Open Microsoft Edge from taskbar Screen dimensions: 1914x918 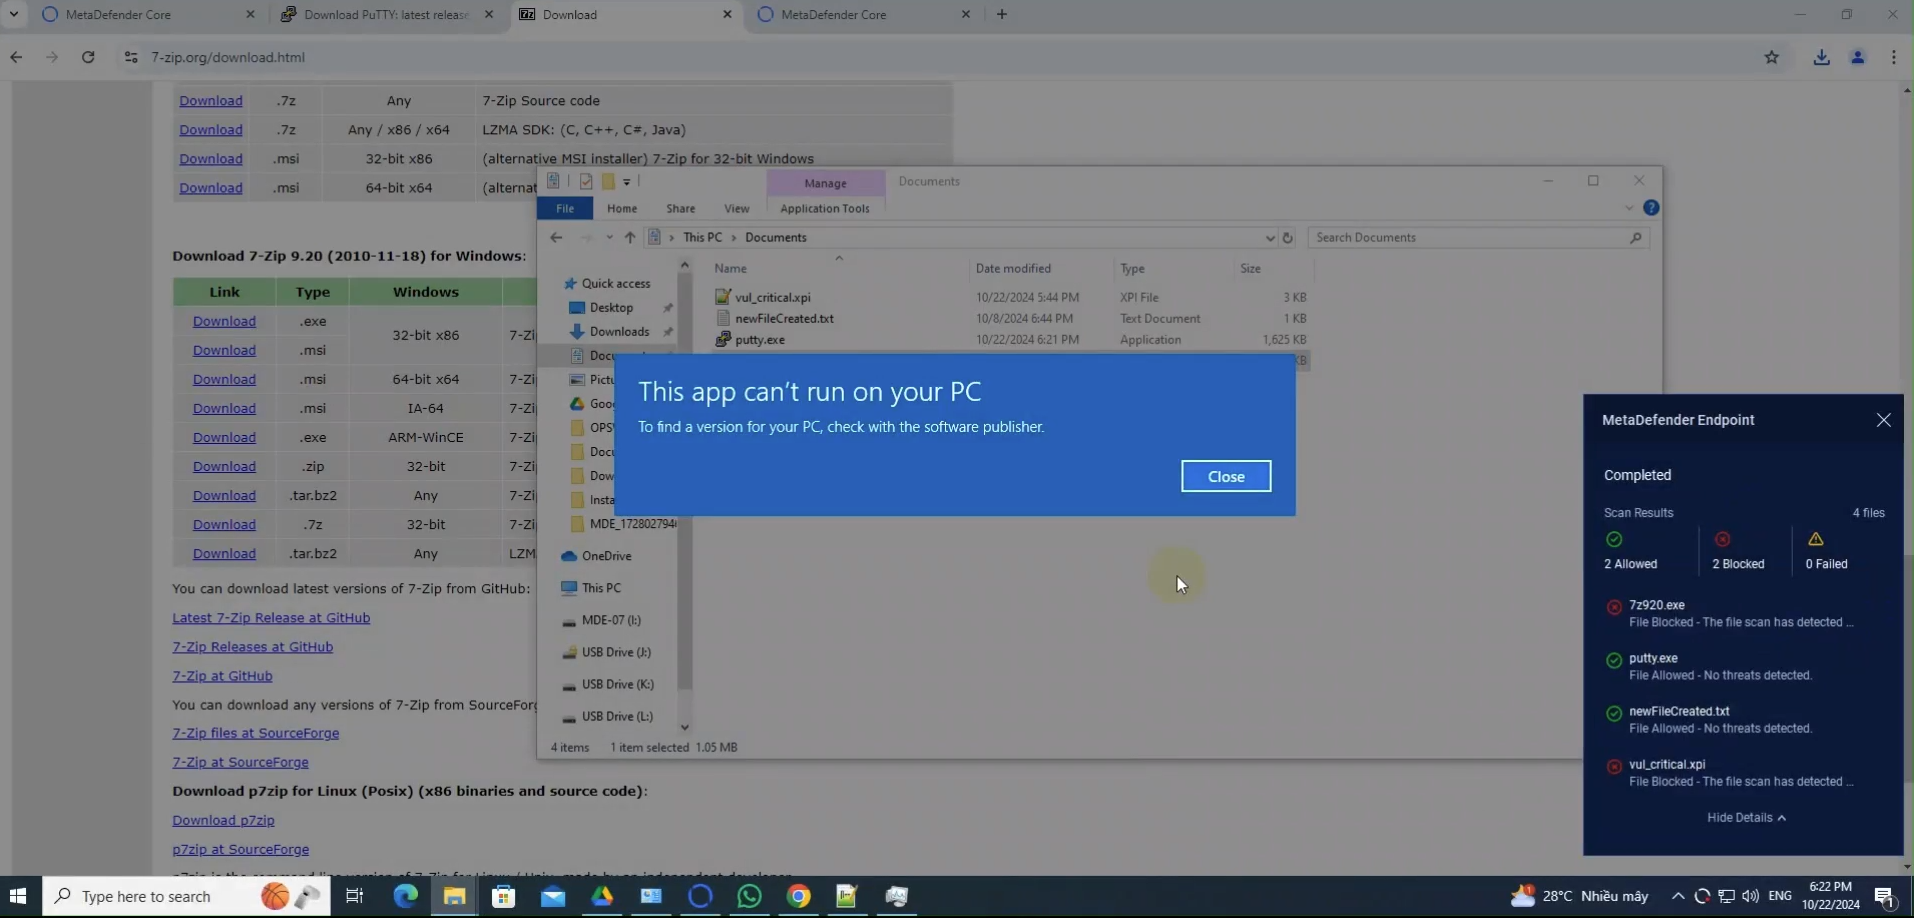coord(405,896)
